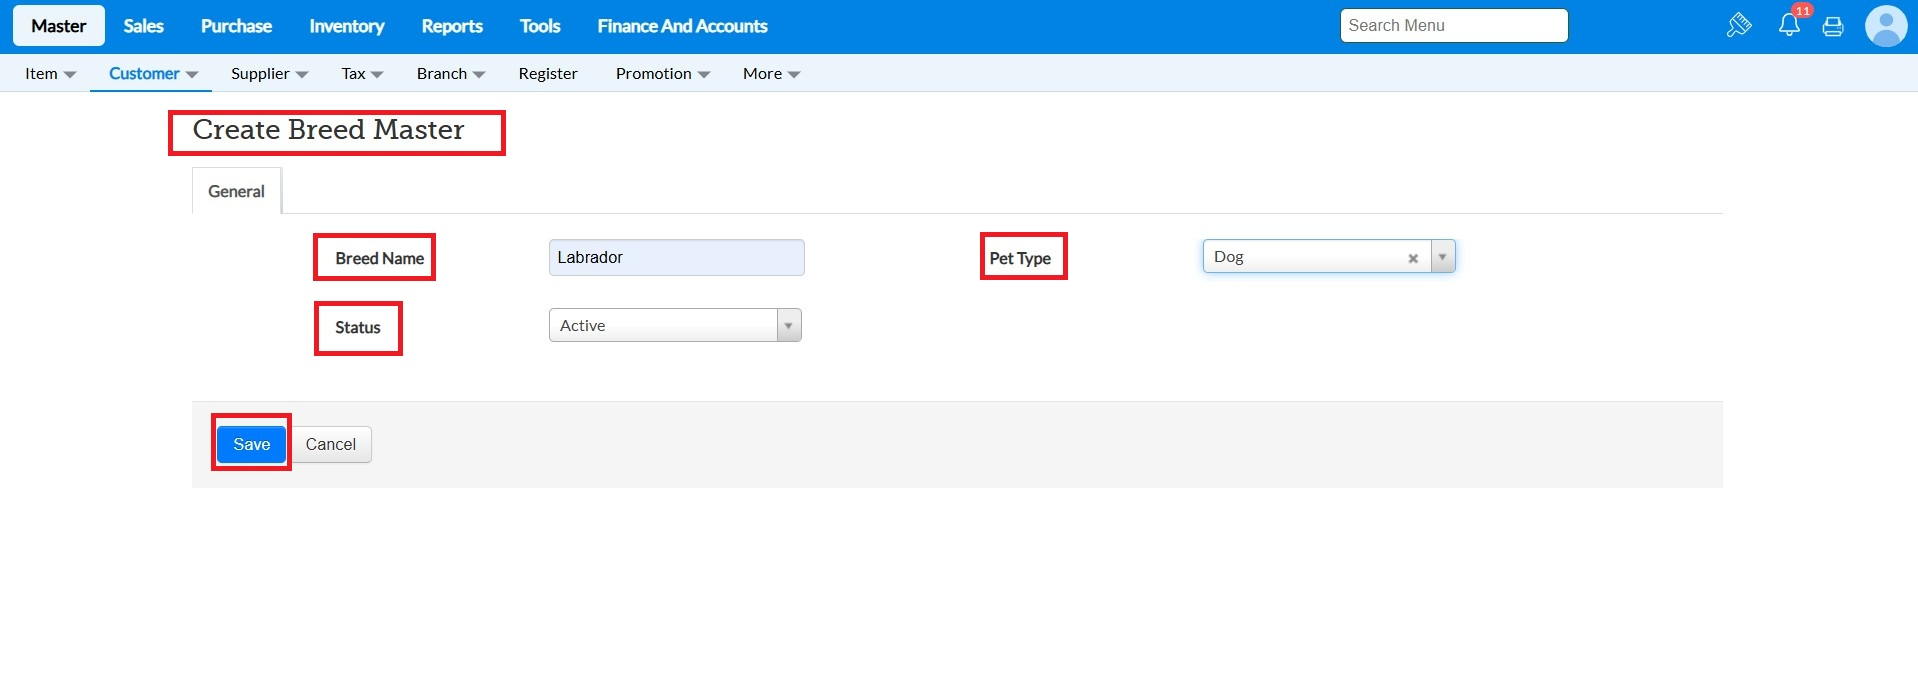Screen dimensions: 1918x688
Task: Switch to the Sales module
Action: click(x=143, y=26)
